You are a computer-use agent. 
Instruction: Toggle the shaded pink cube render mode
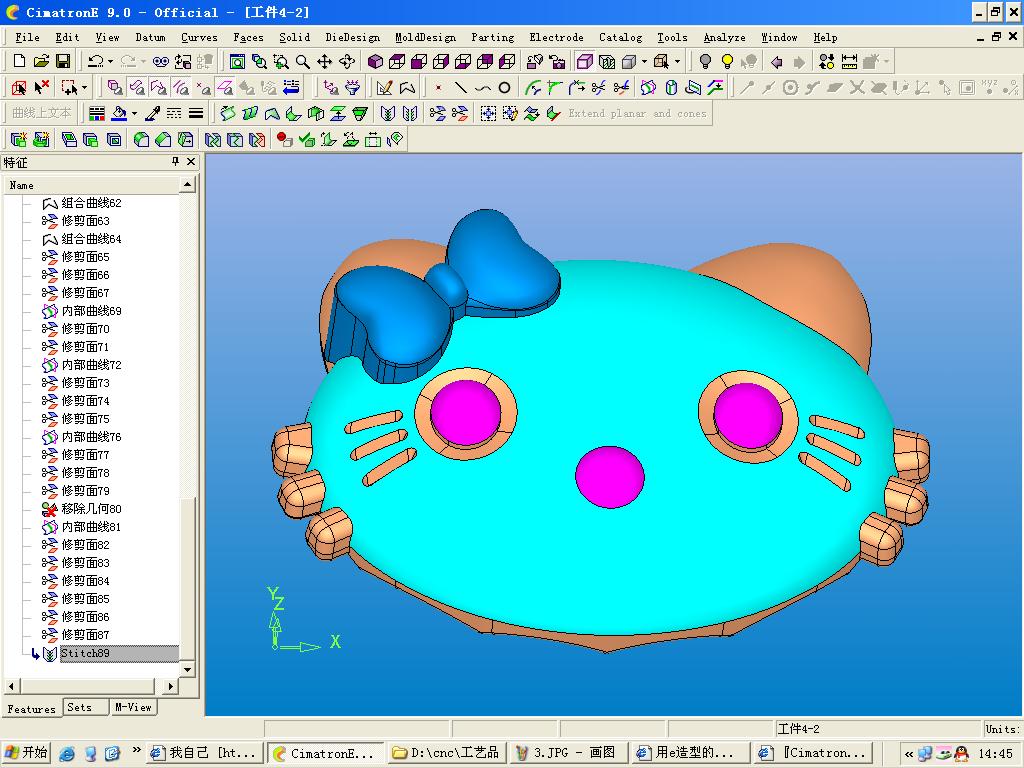584,61
